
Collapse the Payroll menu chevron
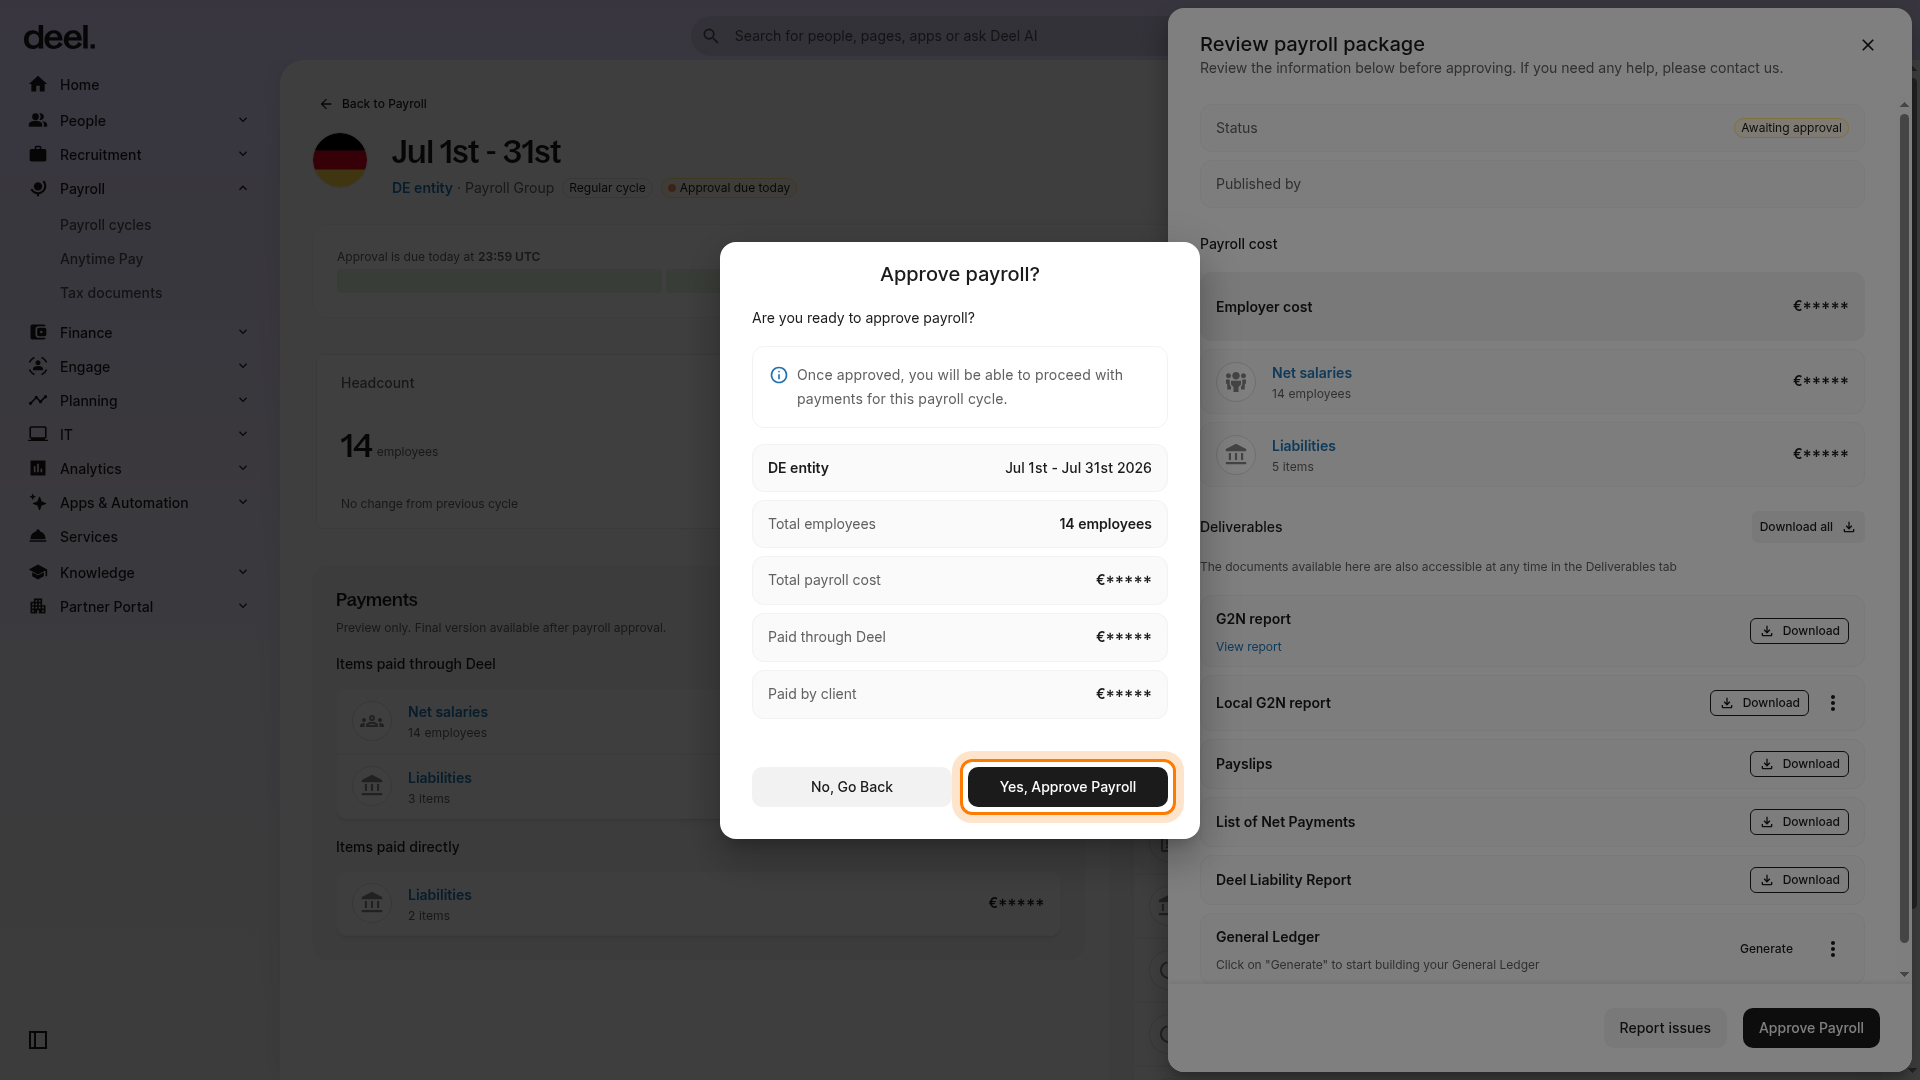(243, 189)
